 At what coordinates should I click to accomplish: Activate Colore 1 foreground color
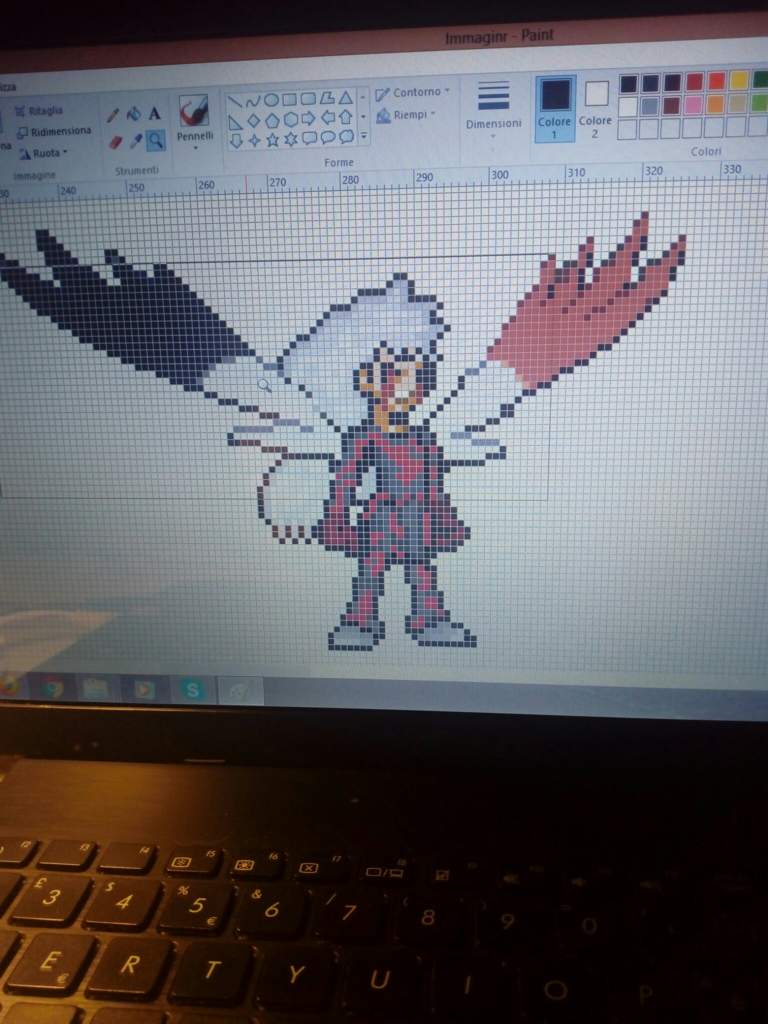point(554,108)
